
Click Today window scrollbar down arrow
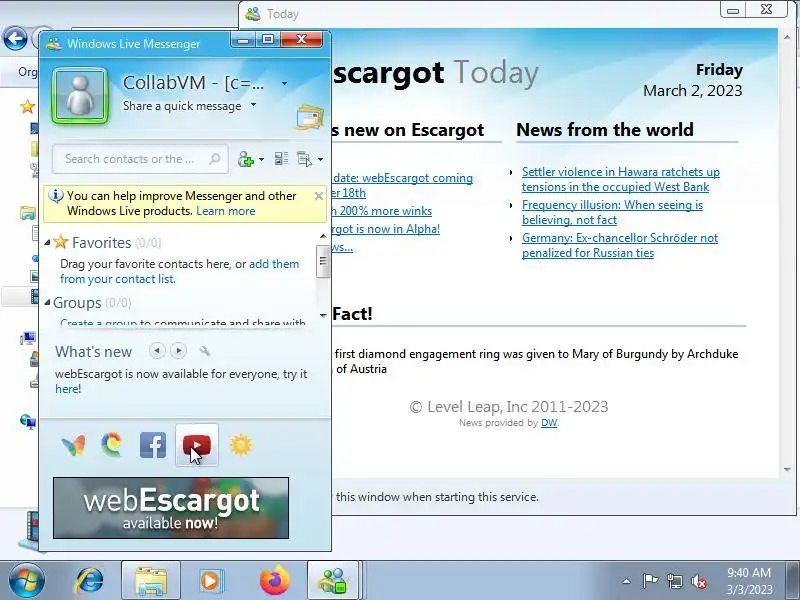(x=787, y=469)
